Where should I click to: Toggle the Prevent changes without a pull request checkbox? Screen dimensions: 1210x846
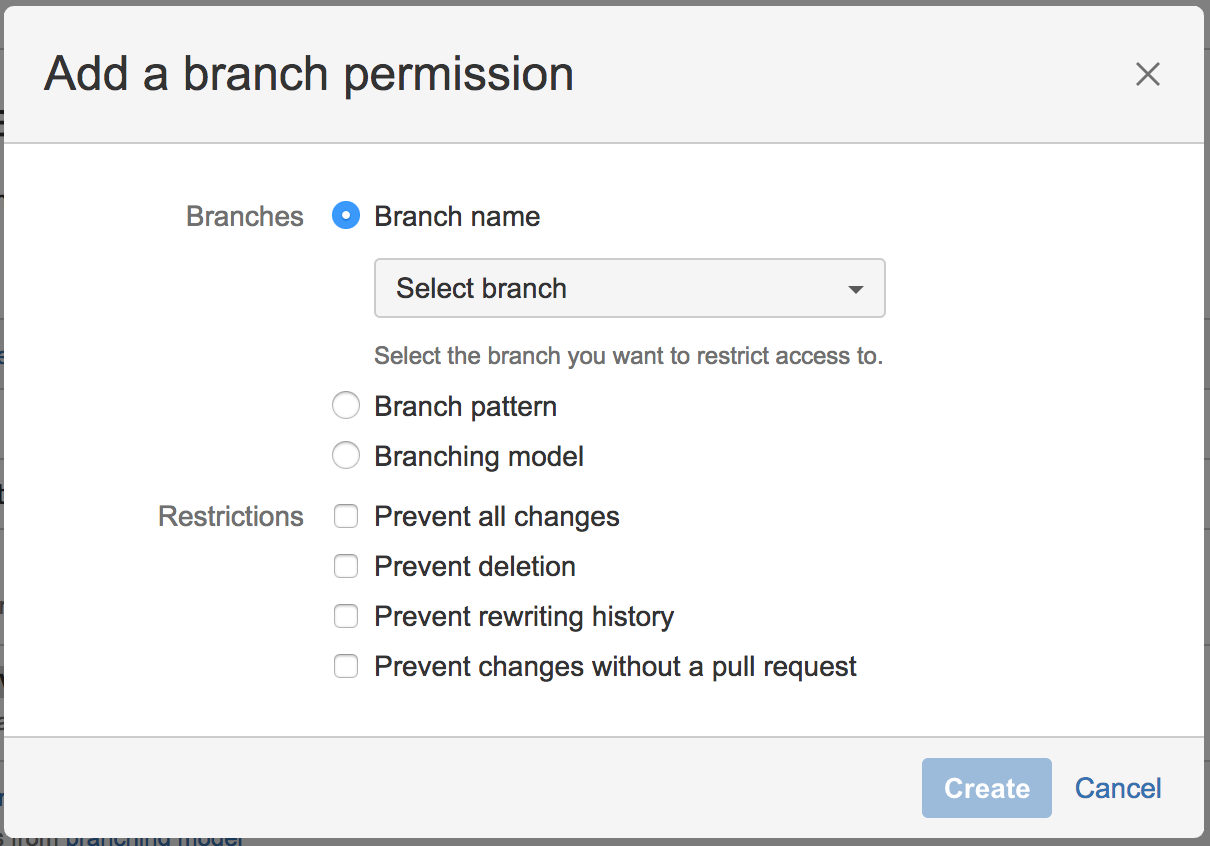tap(346, 666)
